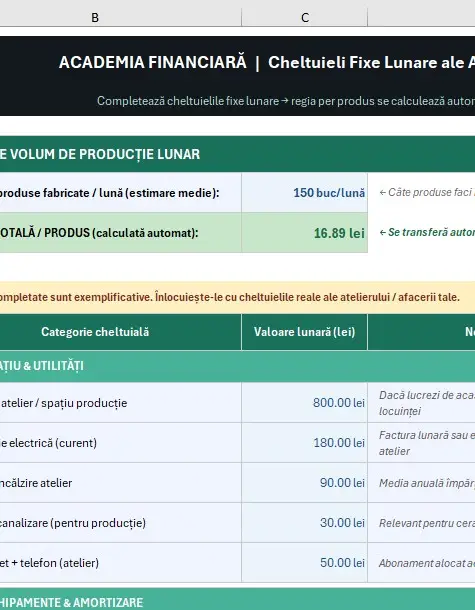Screen dimensions: 475x610
Task: Click the 'Câte produse faci' note
Action: coord(426,192)
